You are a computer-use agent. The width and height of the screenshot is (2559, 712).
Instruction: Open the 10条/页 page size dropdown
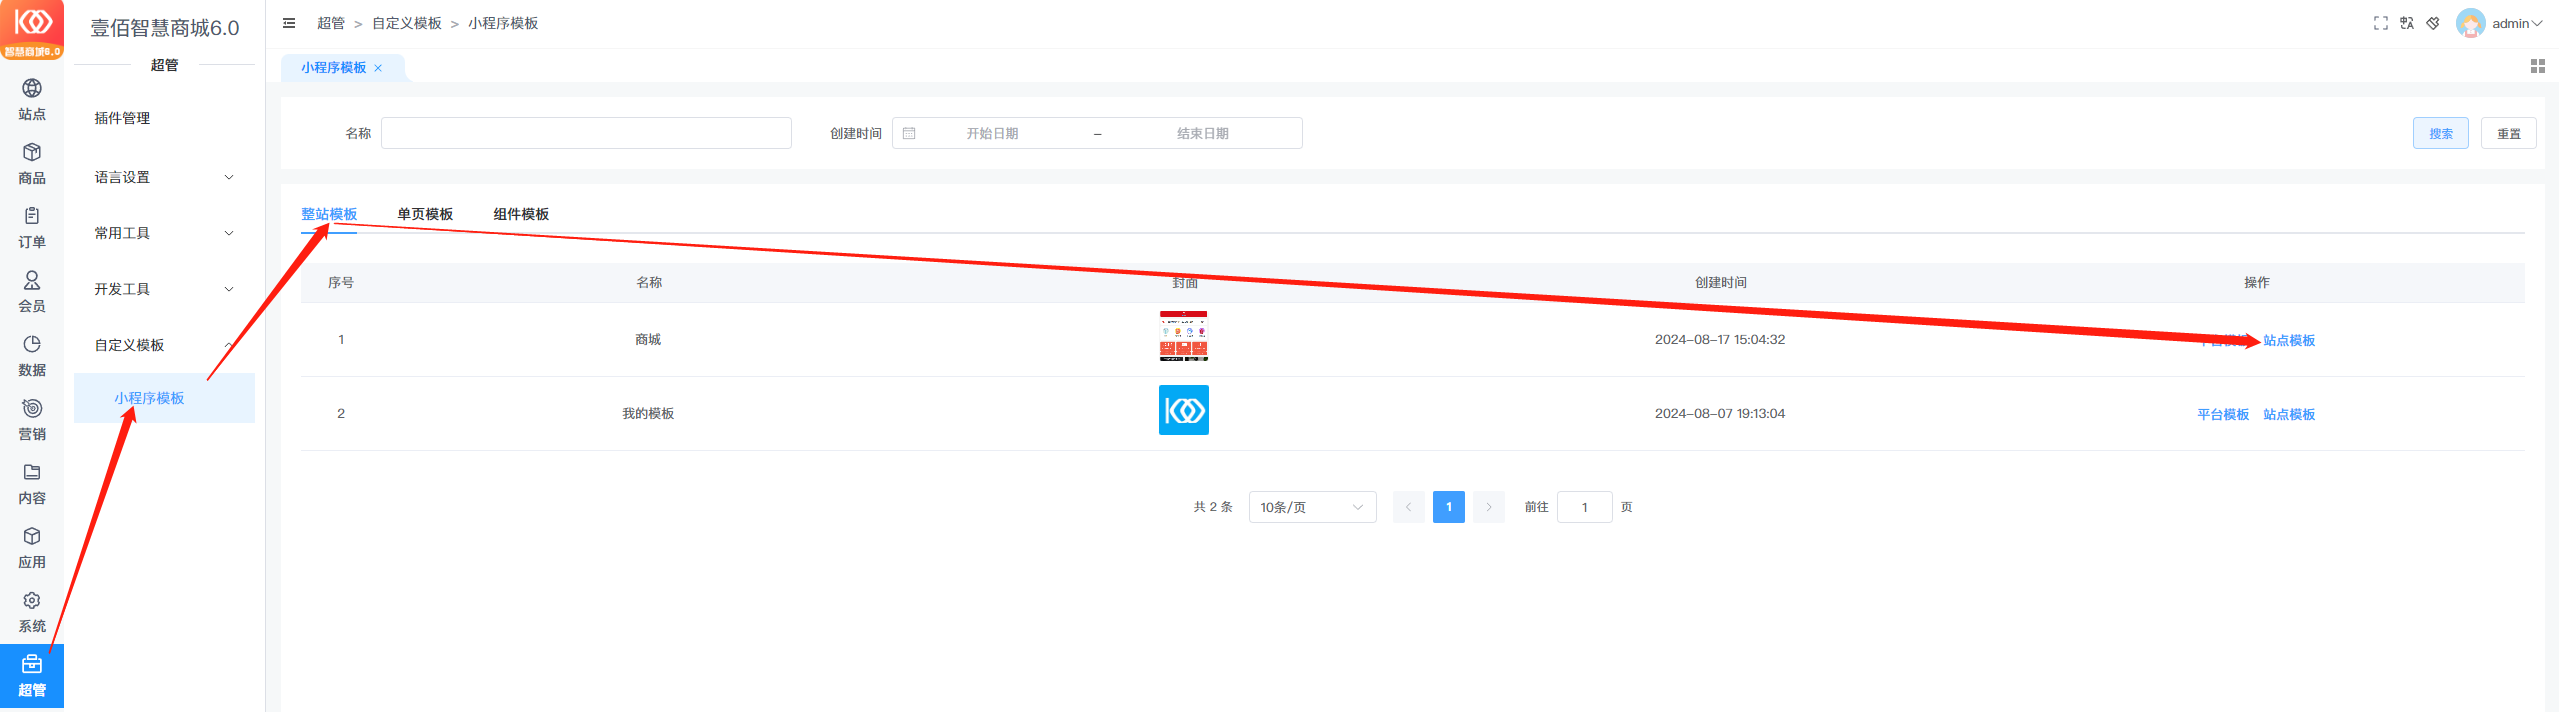1311,507
